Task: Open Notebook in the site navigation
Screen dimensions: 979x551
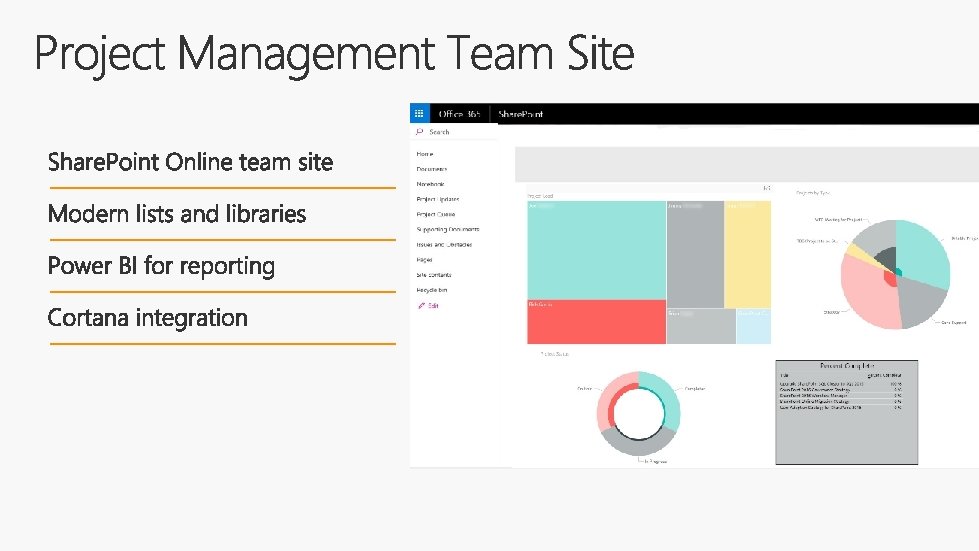Action: point(430,184)
